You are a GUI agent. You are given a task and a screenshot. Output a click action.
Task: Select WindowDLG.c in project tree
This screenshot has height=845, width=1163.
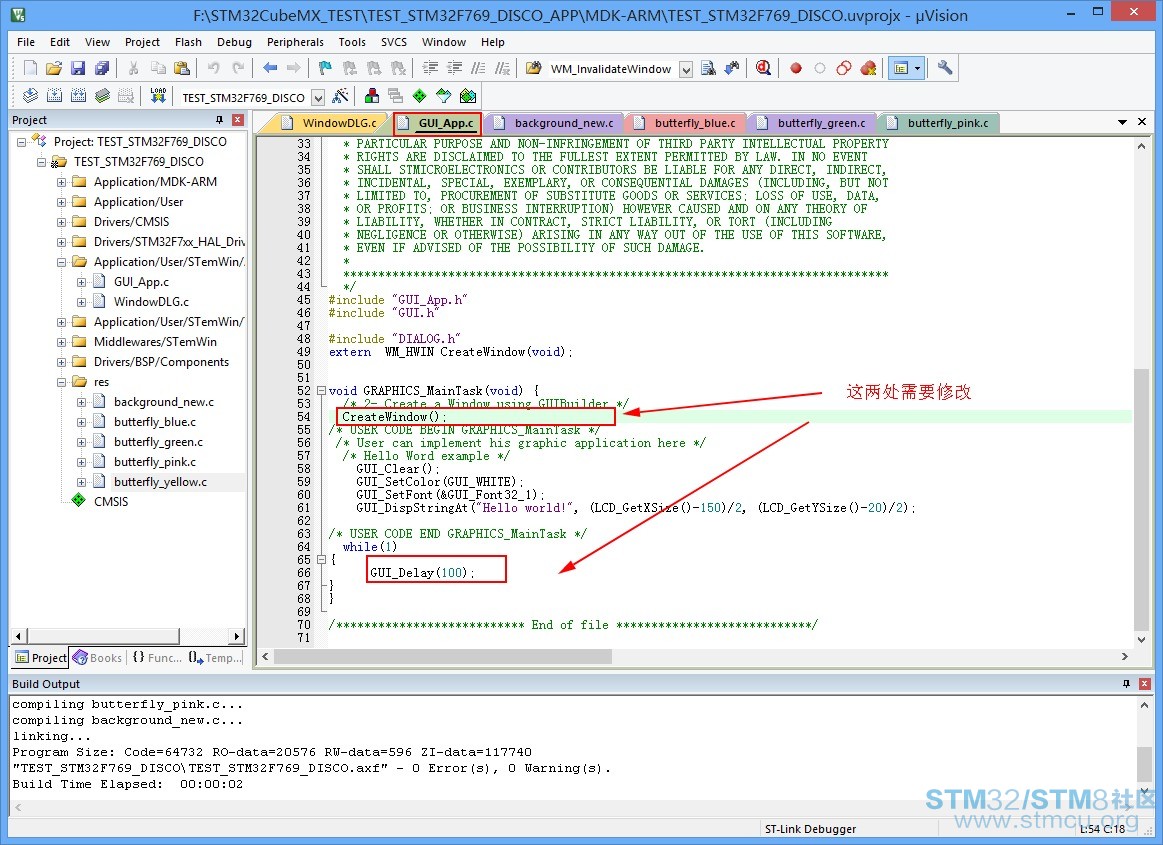(x=151, y=302)
